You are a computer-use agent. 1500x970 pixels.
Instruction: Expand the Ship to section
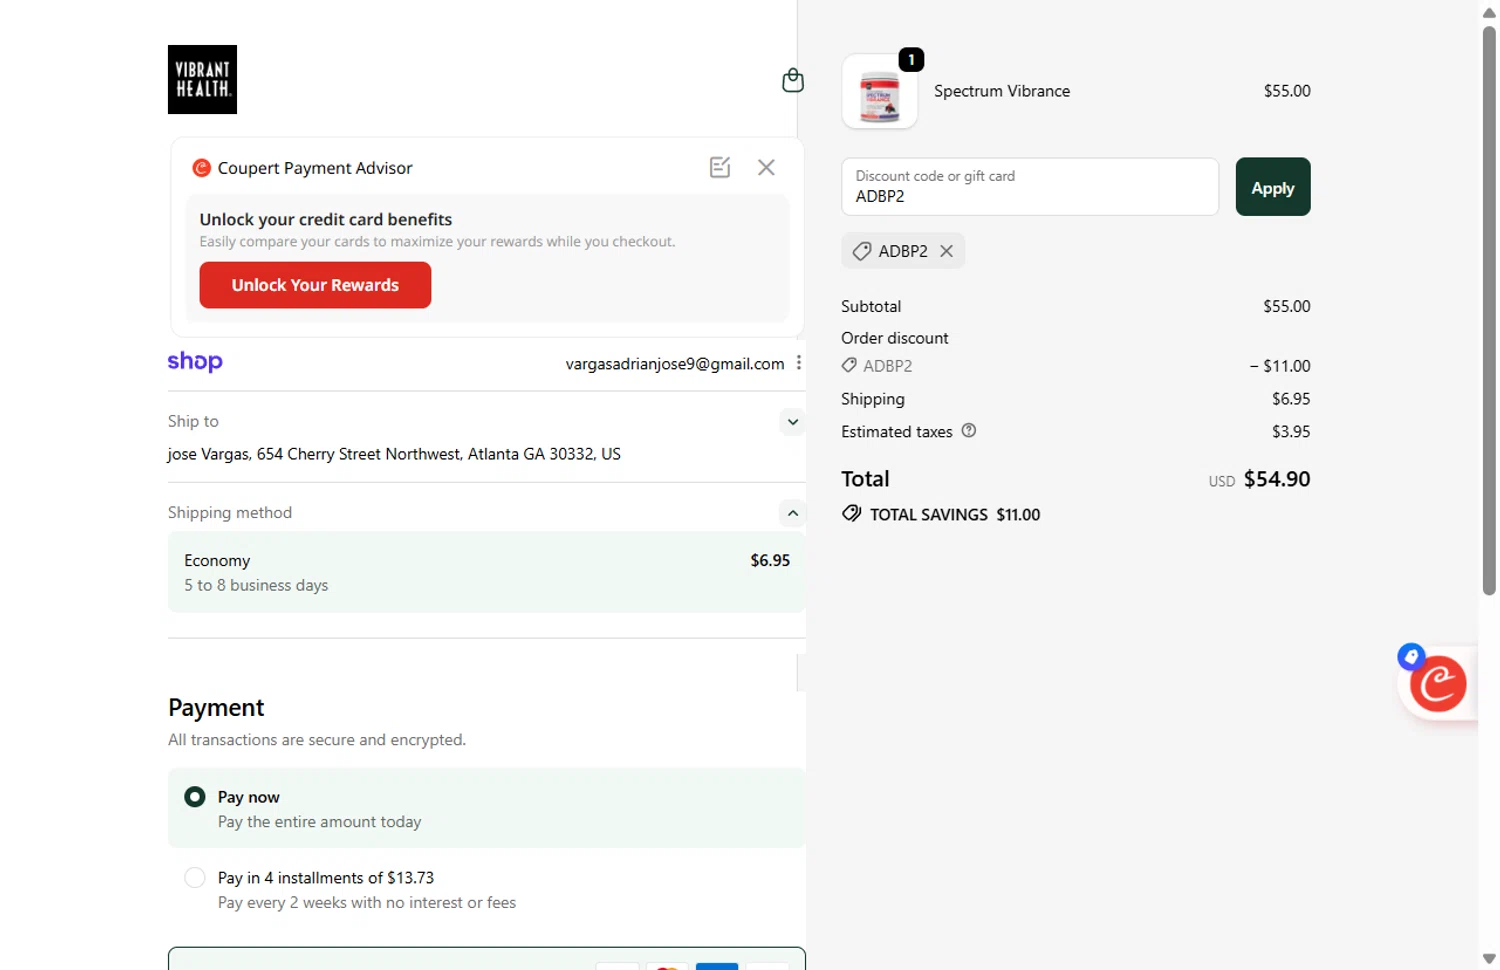tap(792, 422)
